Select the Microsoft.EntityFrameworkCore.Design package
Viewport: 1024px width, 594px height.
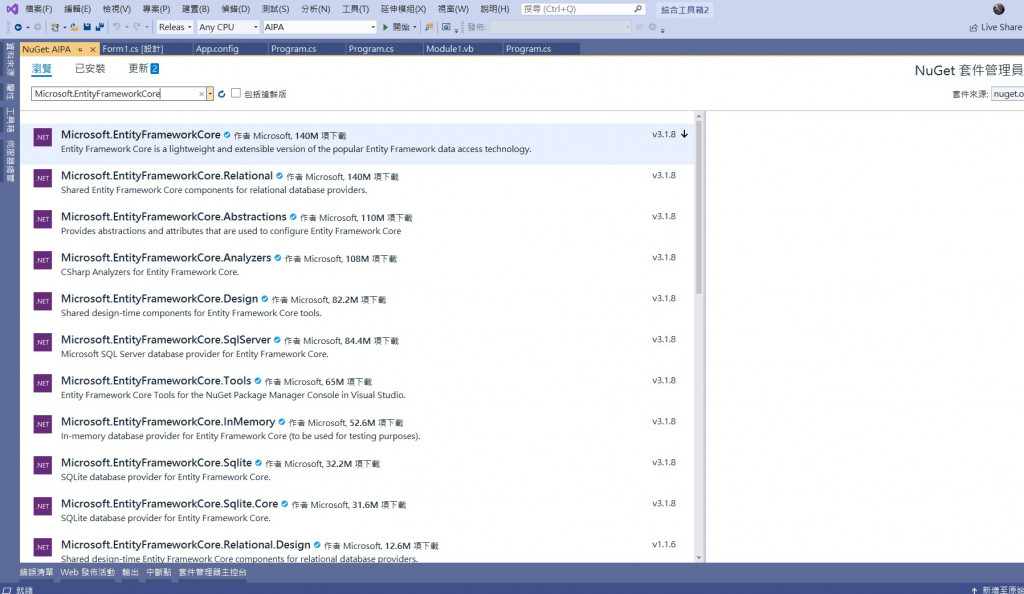coord(358,305)
